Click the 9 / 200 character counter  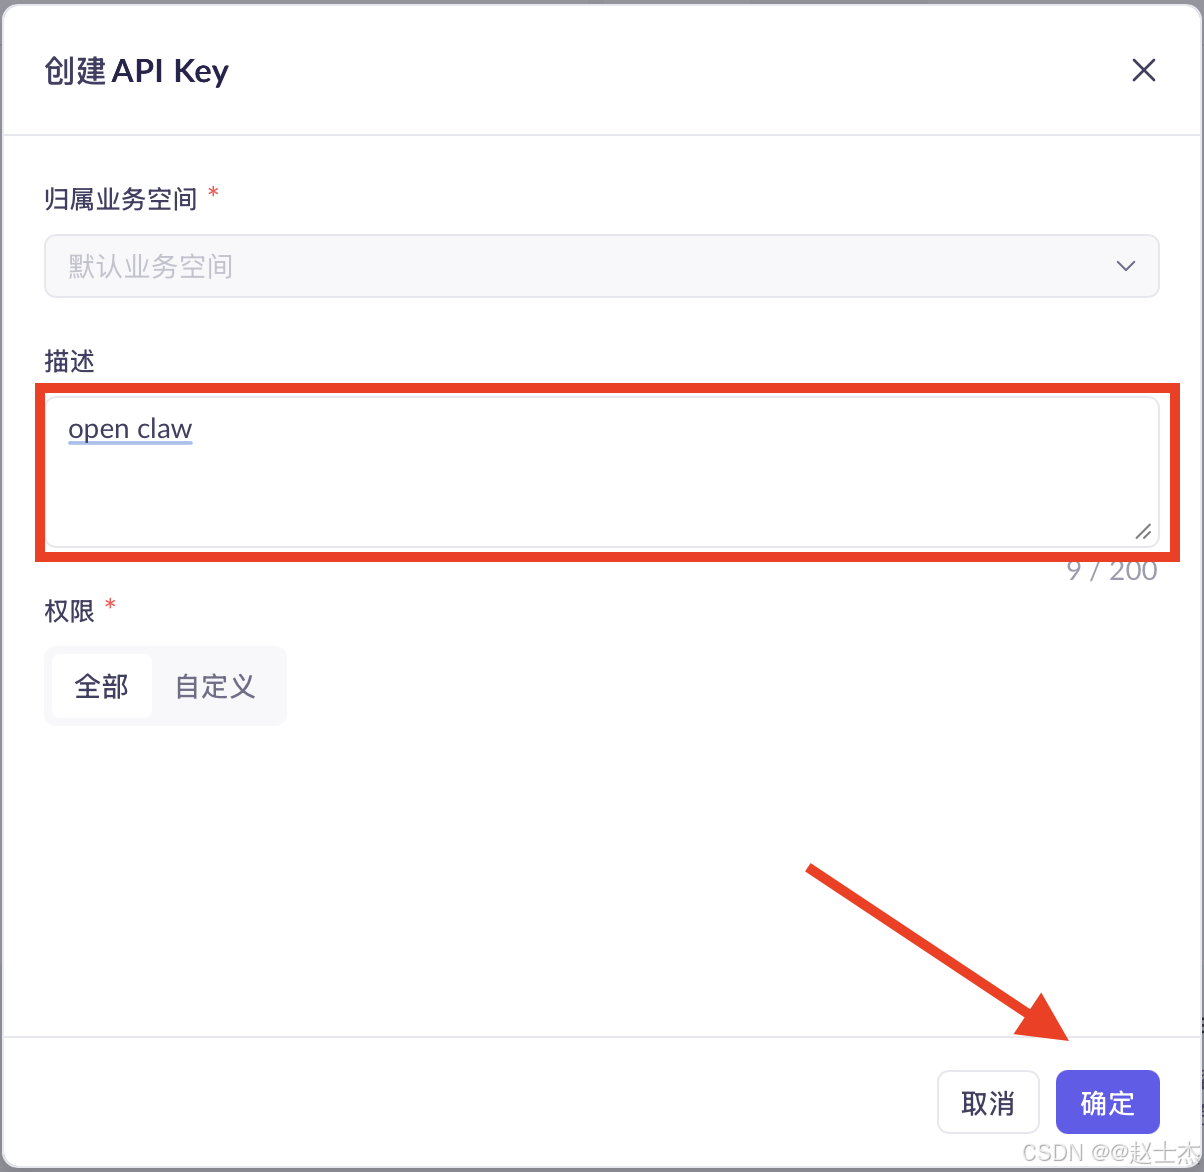point(1111,570)
